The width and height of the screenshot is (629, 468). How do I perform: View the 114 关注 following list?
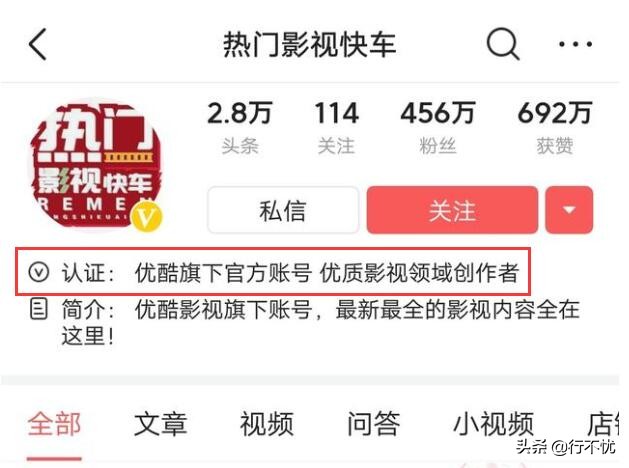[336, 128]
